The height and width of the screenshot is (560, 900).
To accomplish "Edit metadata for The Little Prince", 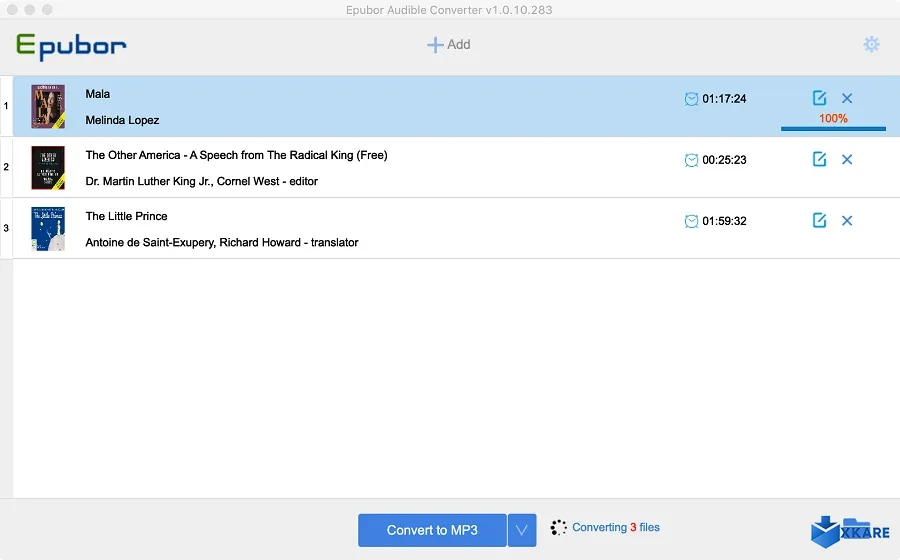I will (x=819, y=220).
